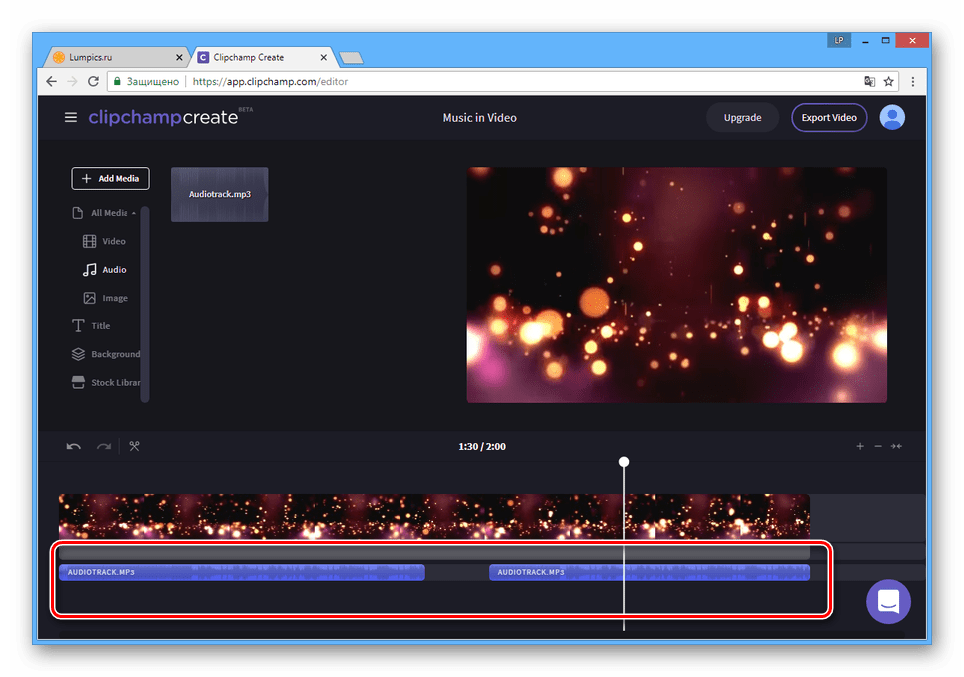Screen dimensions: 964x677
Task: Click the All Media file icon
Action: [77, 213]
